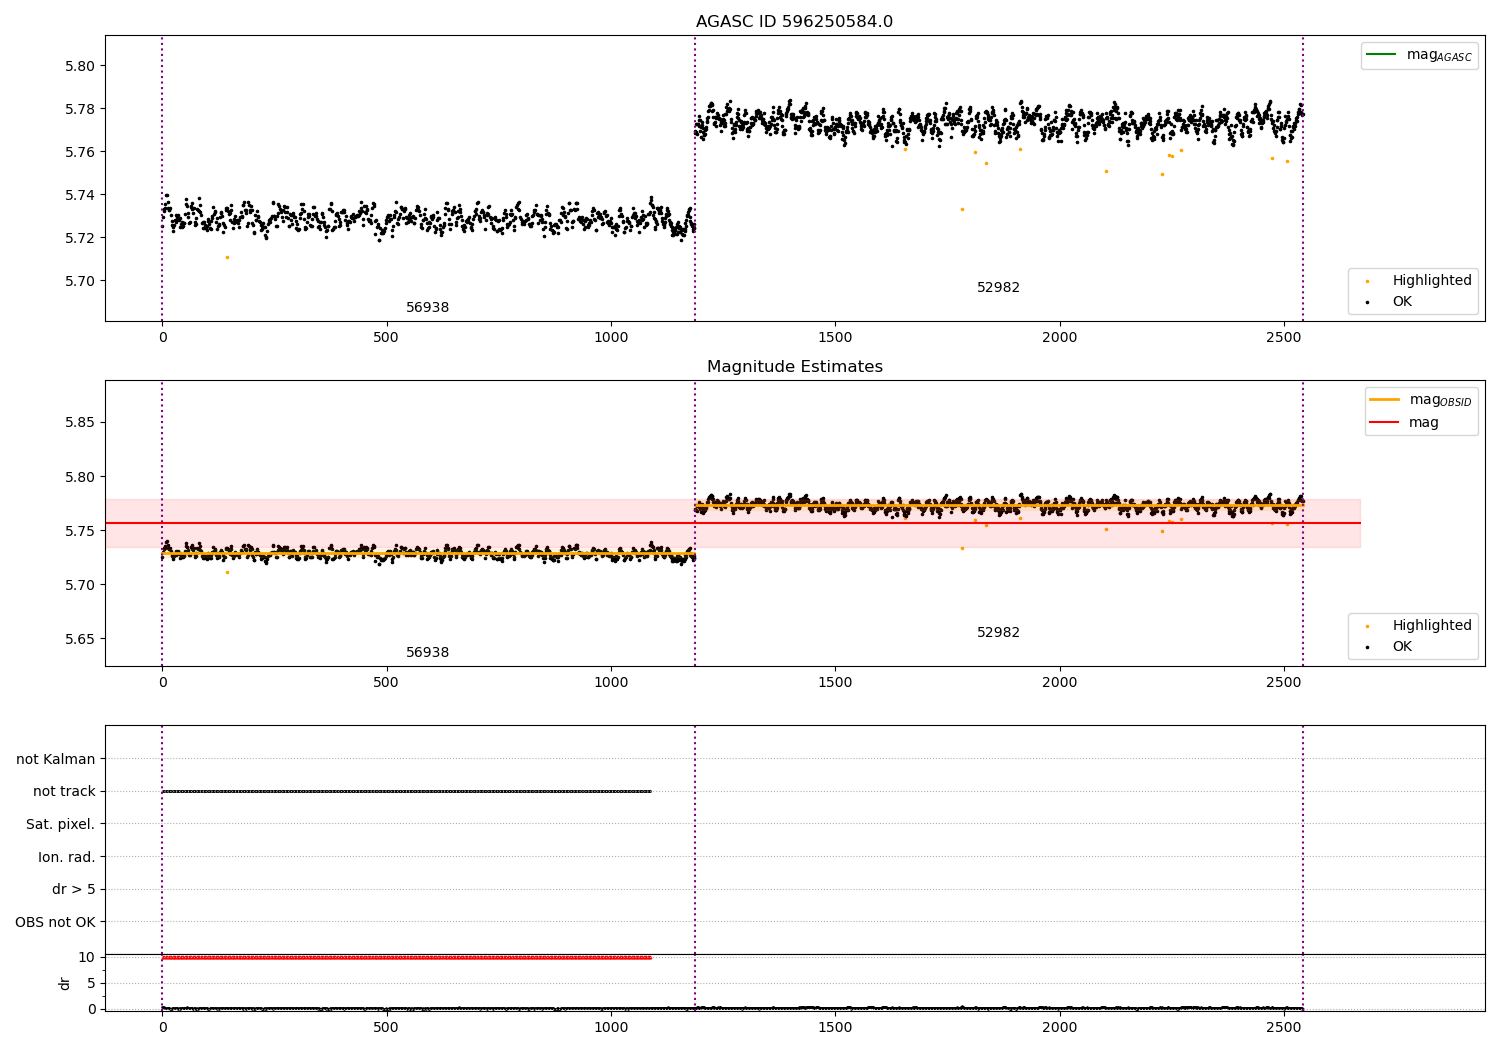Select the orange mag OBSID legend entry

point(1420,400)
